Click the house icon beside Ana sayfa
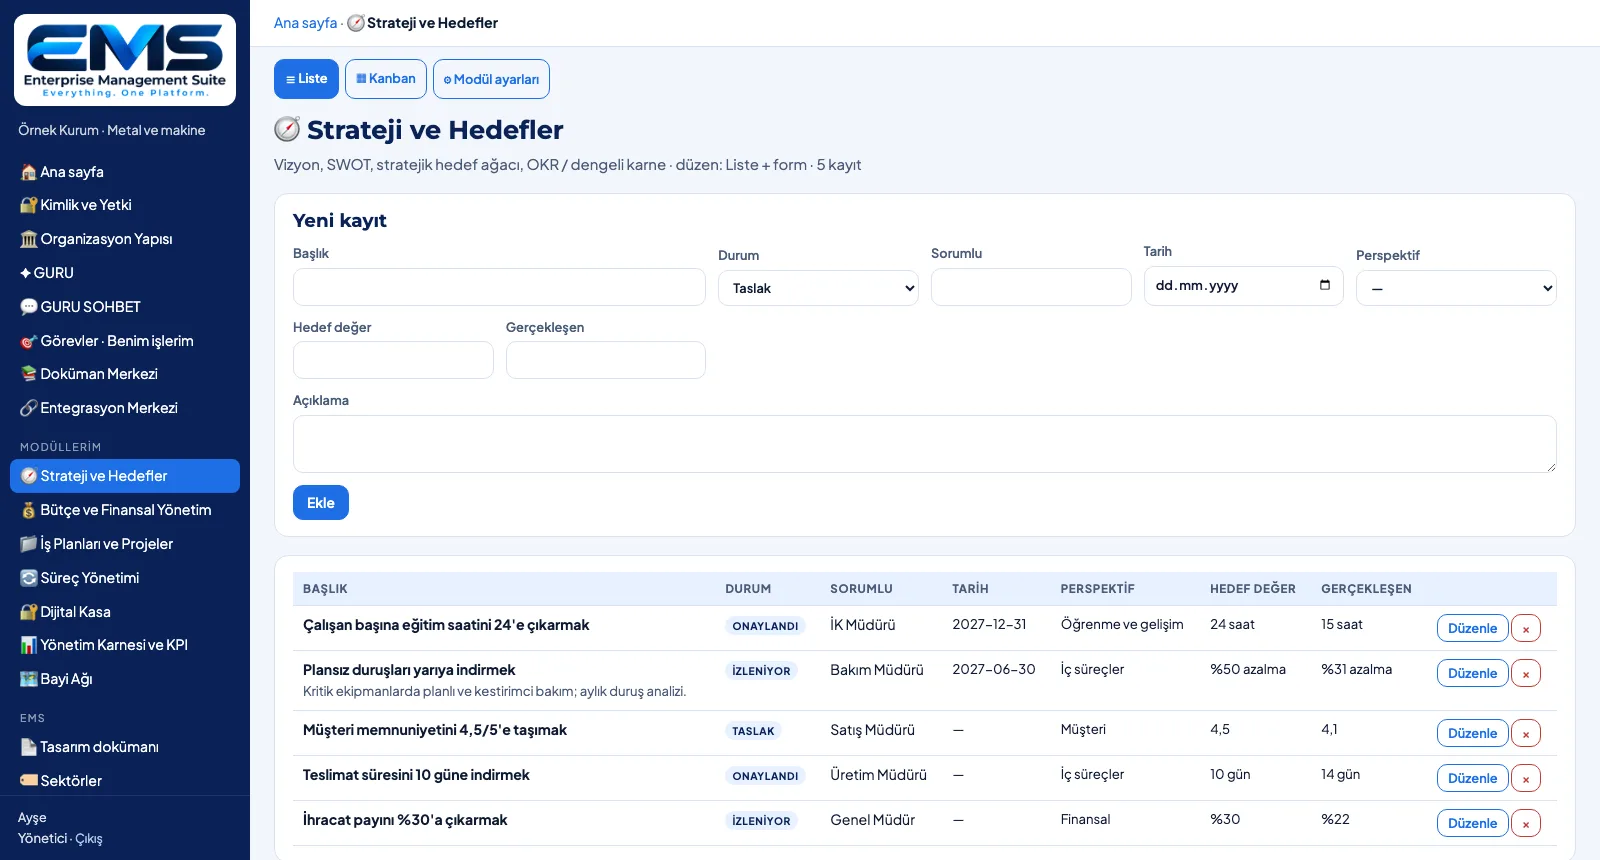The width and height of the screenshot is (1600, 860). pos(29,172)
